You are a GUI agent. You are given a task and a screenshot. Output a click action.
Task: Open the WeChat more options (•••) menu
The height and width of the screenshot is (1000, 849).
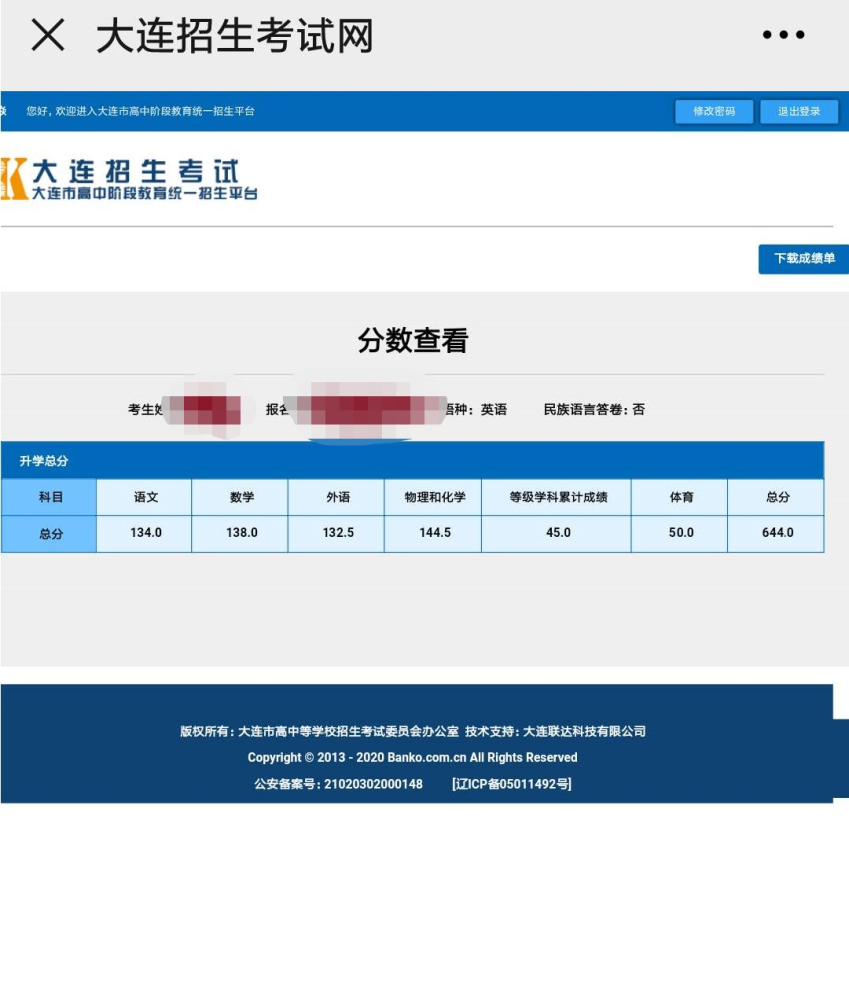click(783, 35)
